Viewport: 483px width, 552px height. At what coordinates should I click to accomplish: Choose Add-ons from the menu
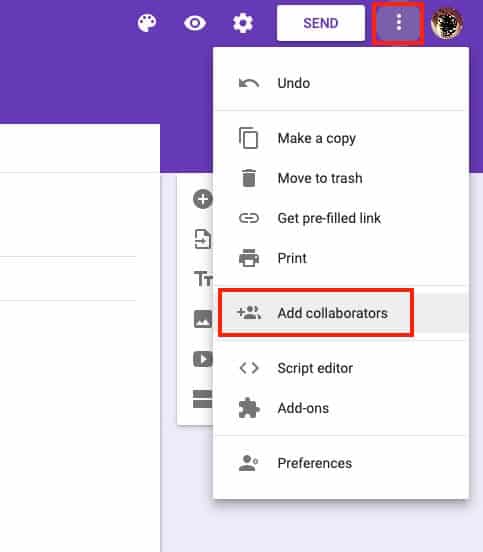click(x=341, y=408)
